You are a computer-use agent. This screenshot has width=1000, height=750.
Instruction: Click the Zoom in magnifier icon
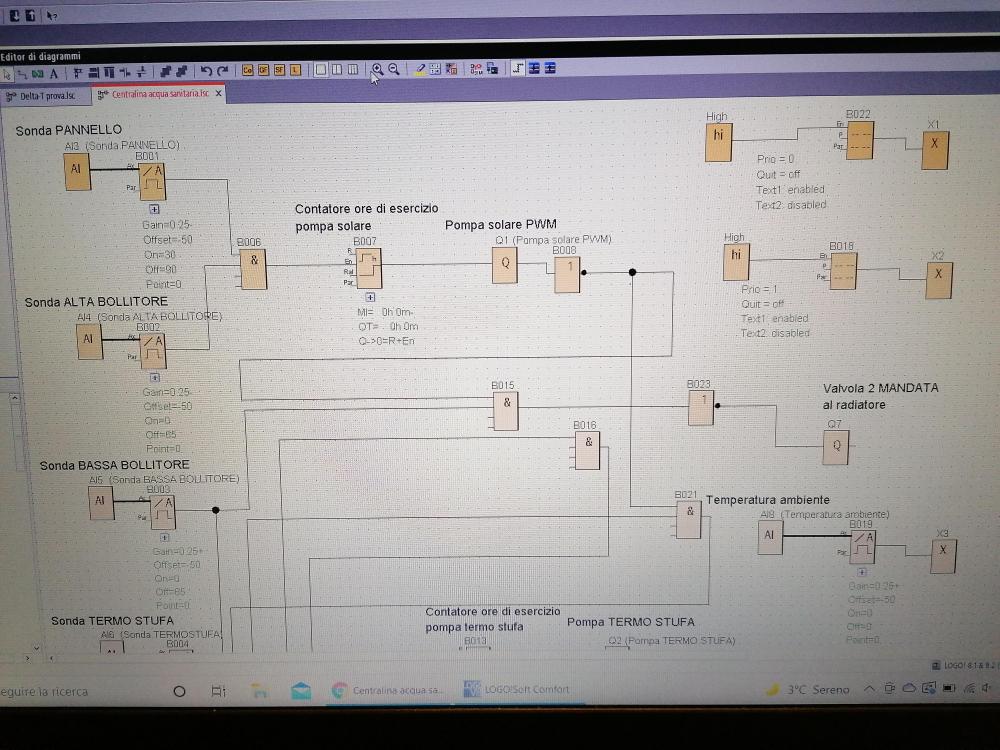click(378, 70)
